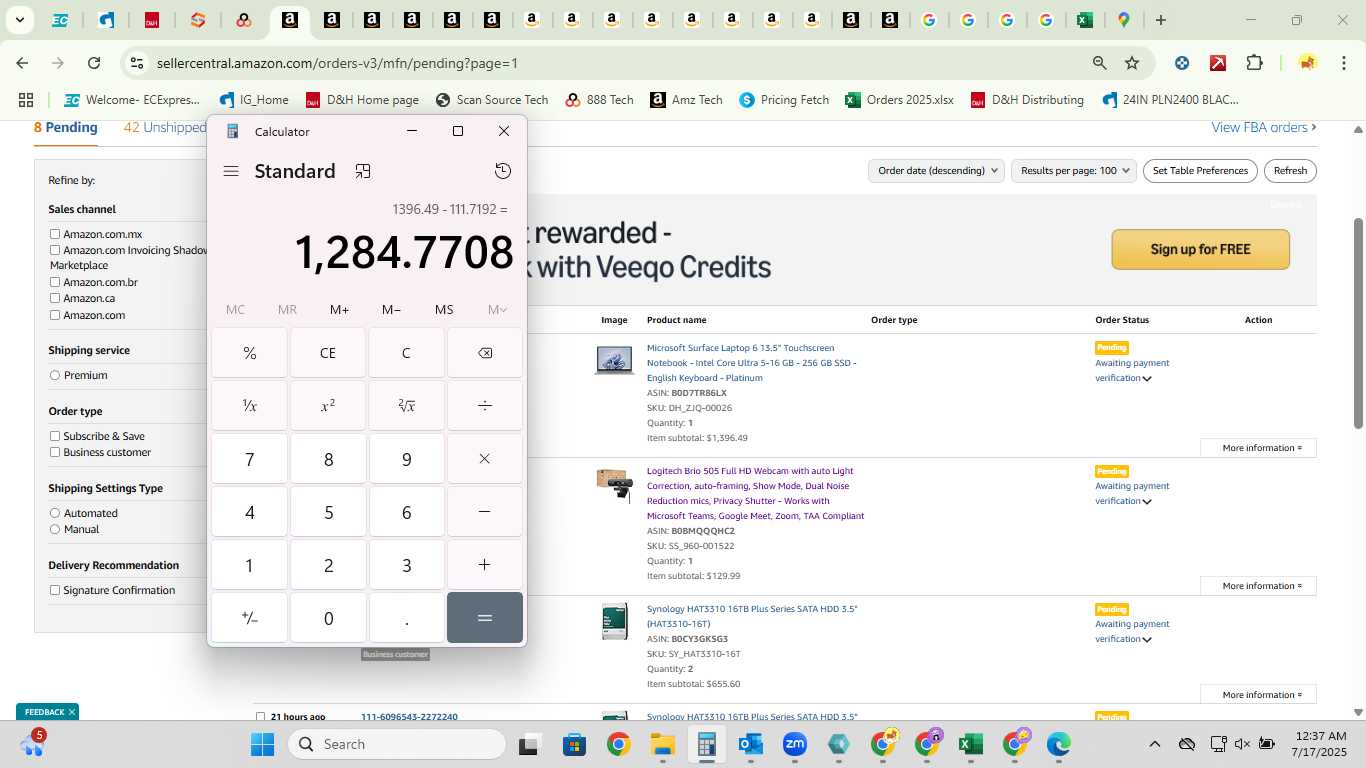Image resolution: width=1366 pixels, height=768 pixels.
Task: Click the plus operator key in Calculator
Action: [485, 565]
